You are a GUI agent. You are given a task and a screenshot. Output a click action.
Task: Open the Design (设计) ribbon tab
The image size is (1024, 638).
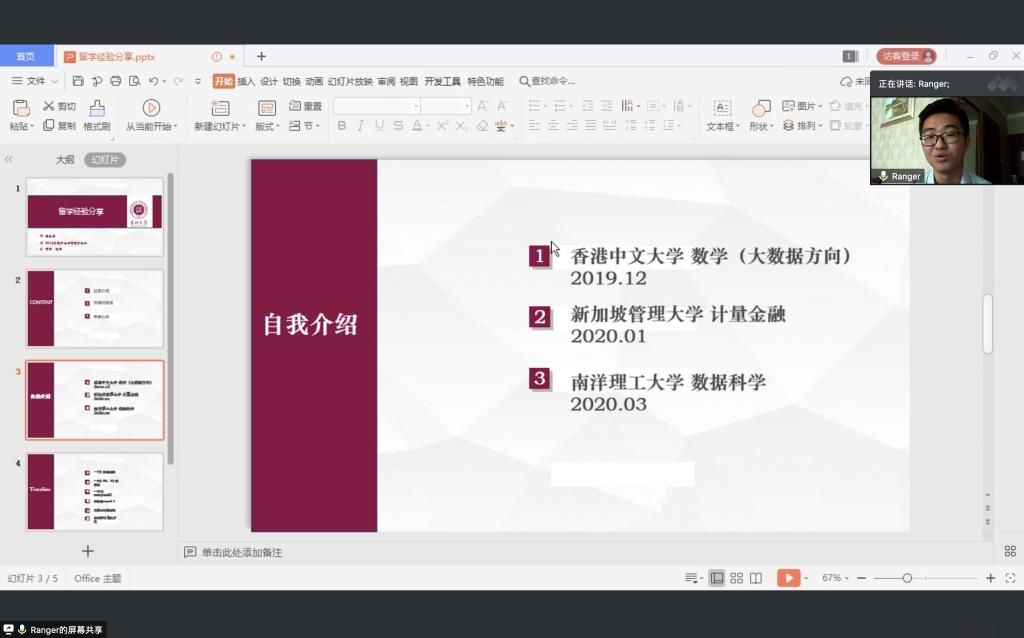[269, 81]
